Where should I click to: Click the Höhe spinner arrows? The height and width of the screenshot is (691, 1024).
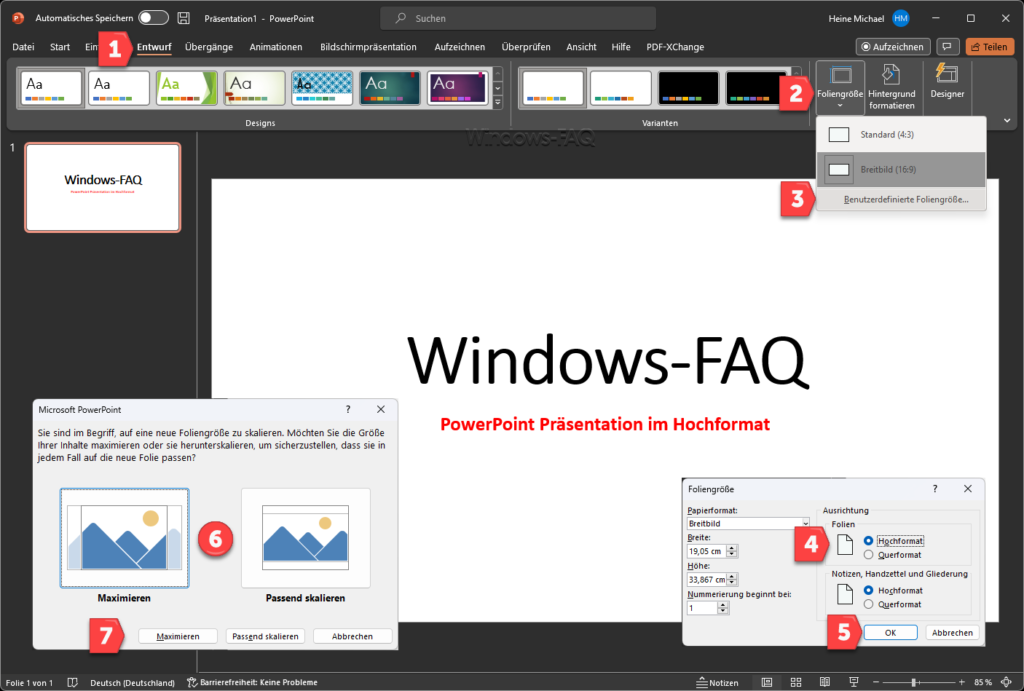(732, 579)
